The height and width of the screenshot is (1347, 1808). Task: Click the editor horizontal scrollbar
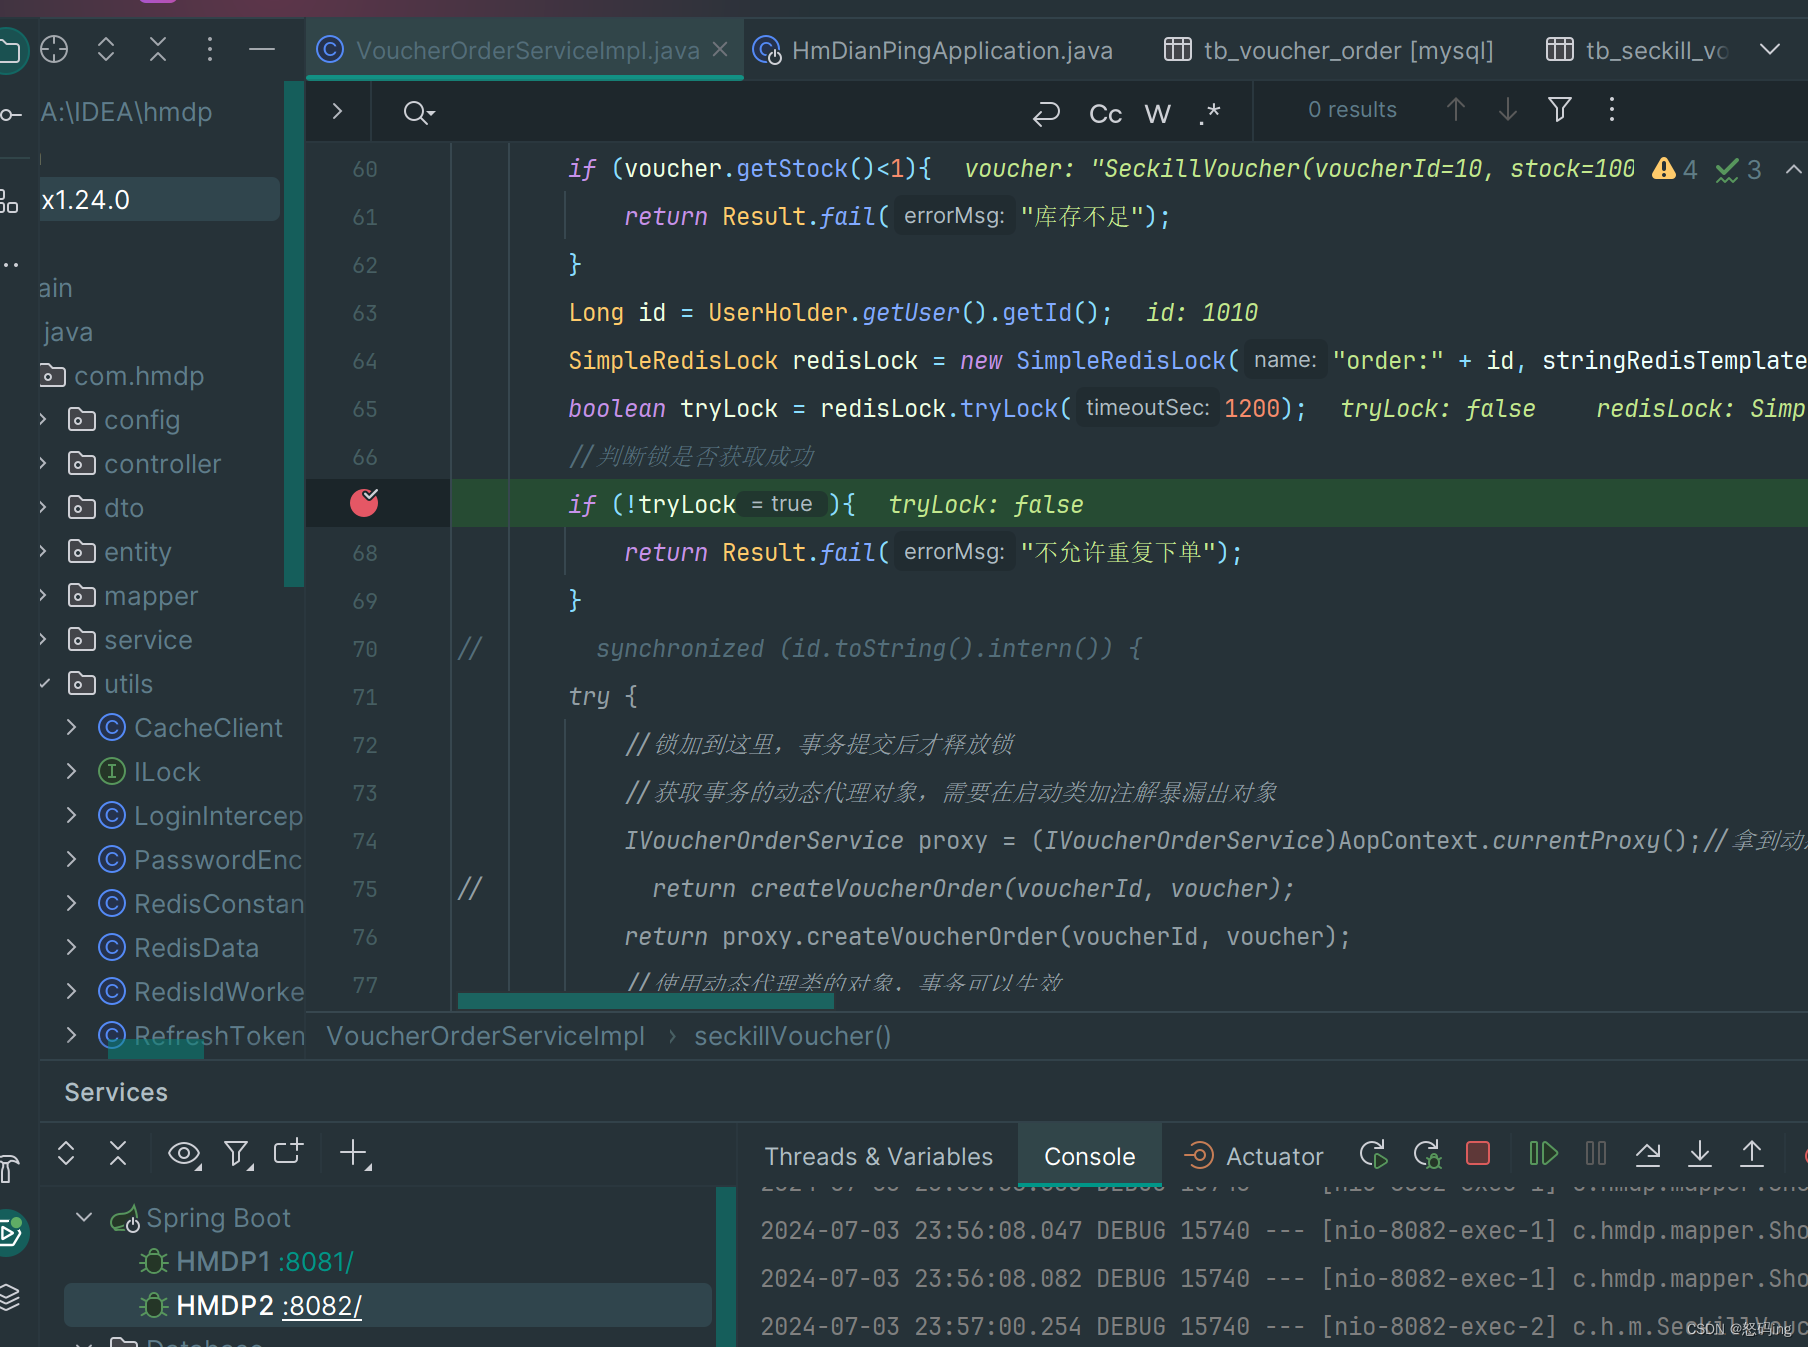645,1000
